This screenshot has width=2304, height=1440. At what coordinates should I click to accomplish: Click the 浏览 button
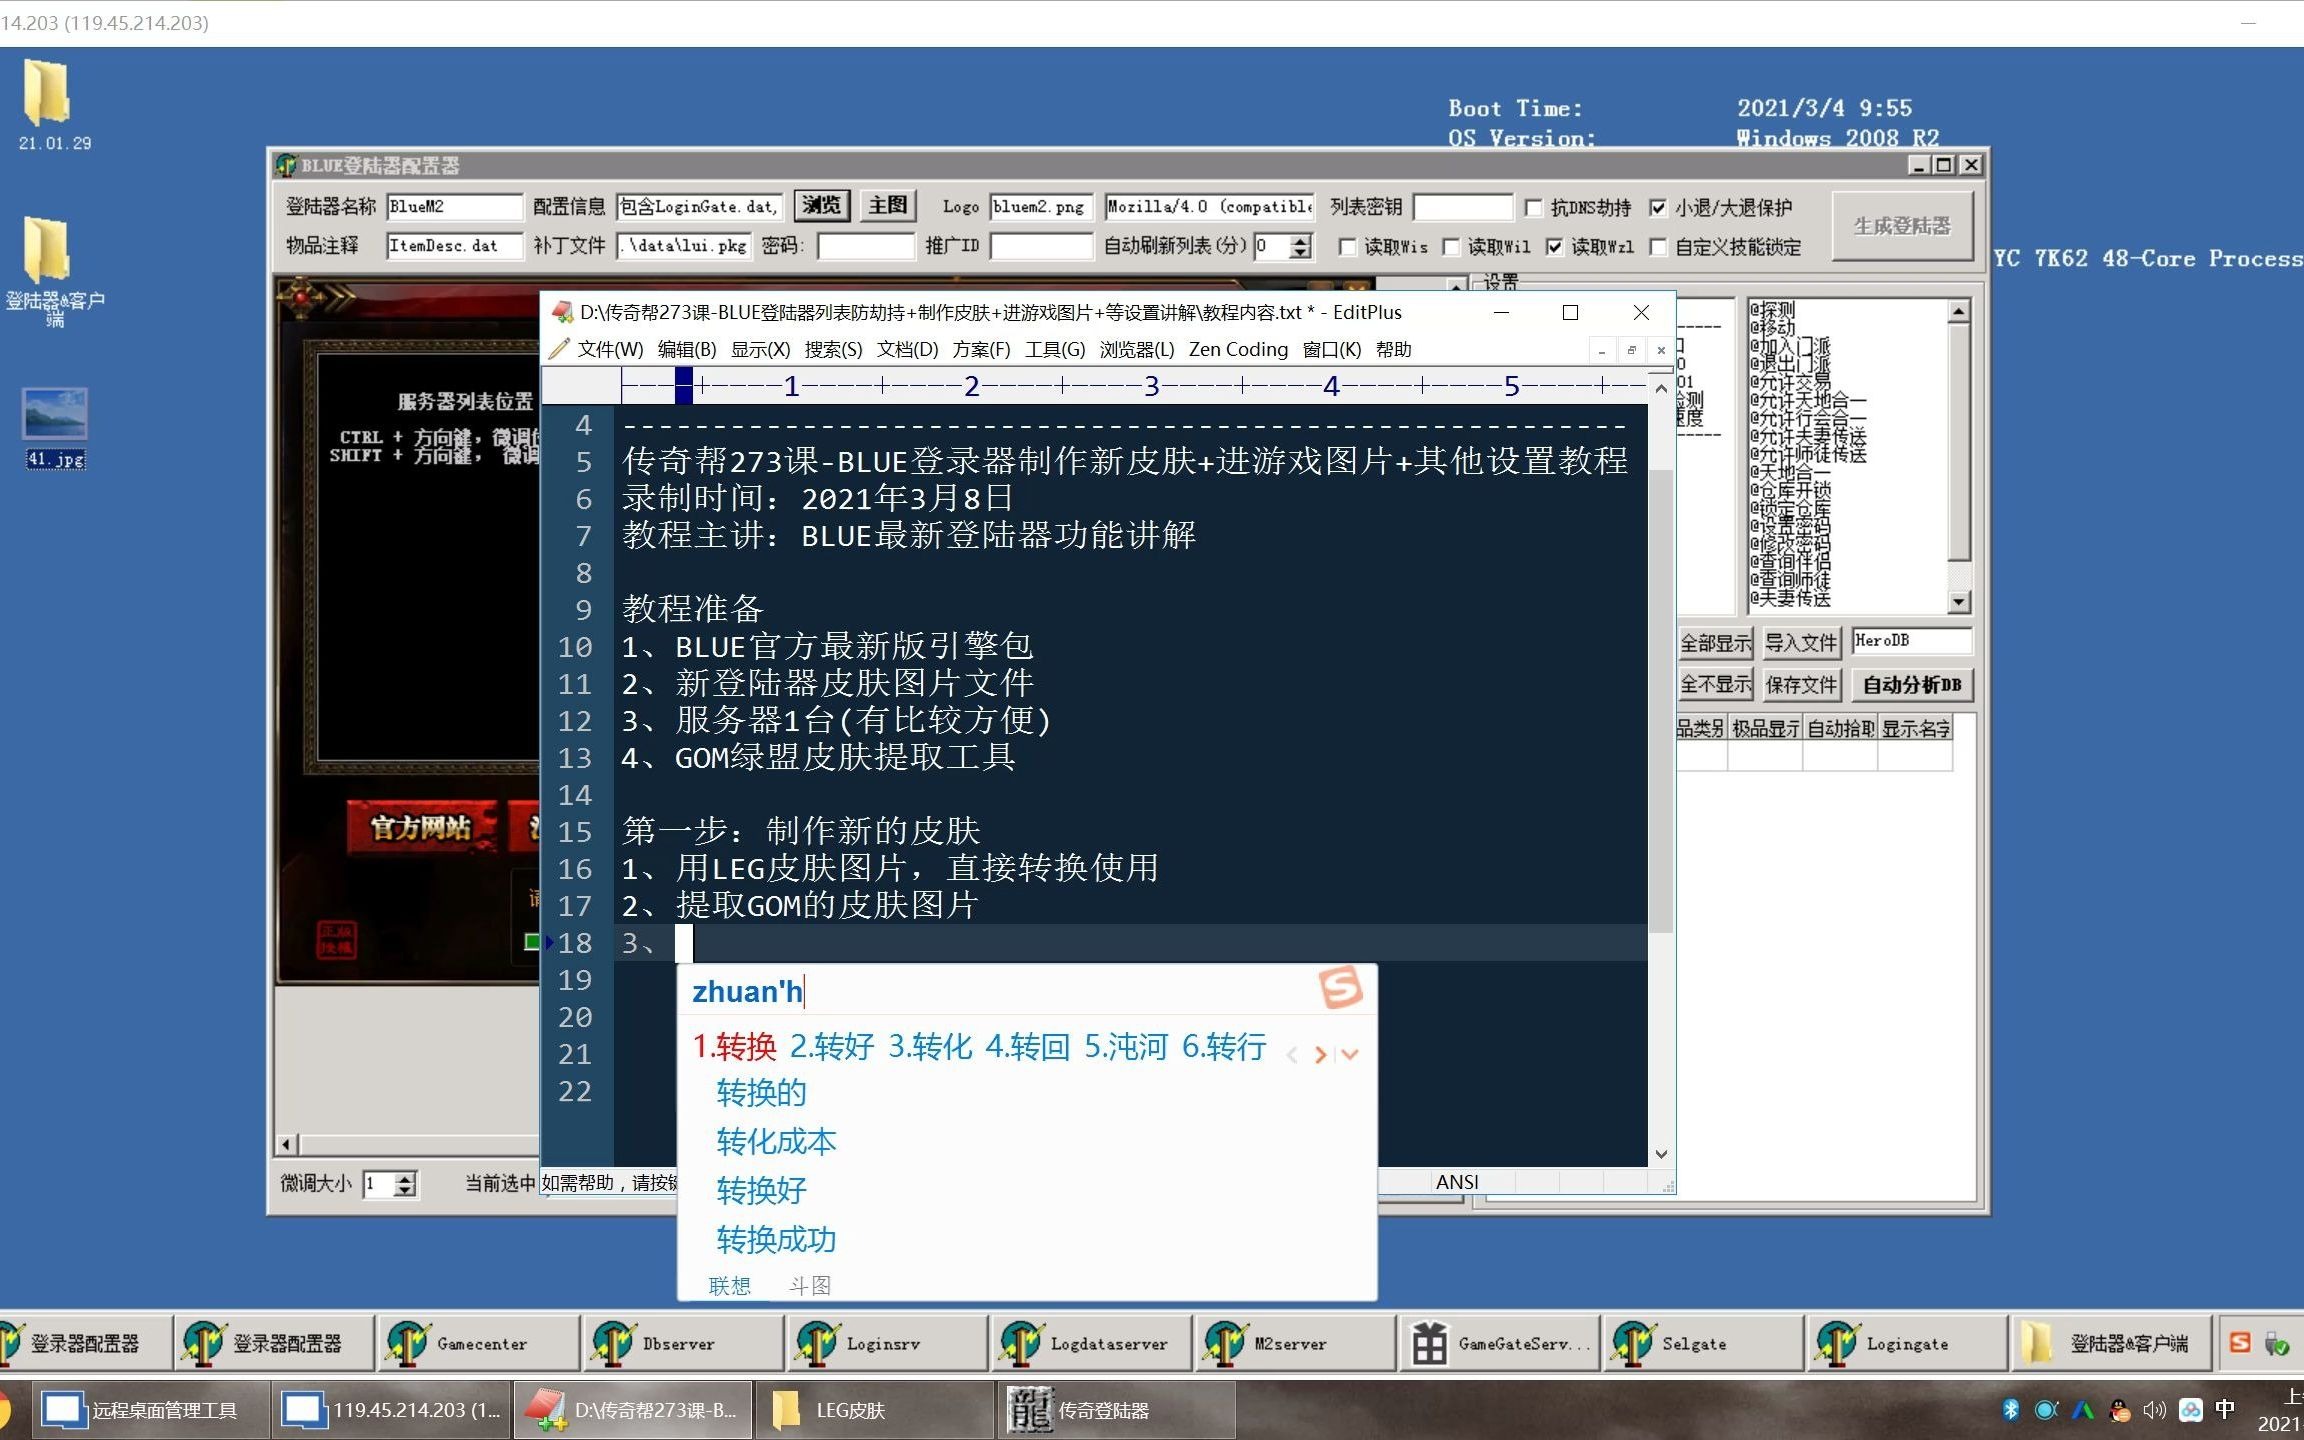[x=821, y=206]
